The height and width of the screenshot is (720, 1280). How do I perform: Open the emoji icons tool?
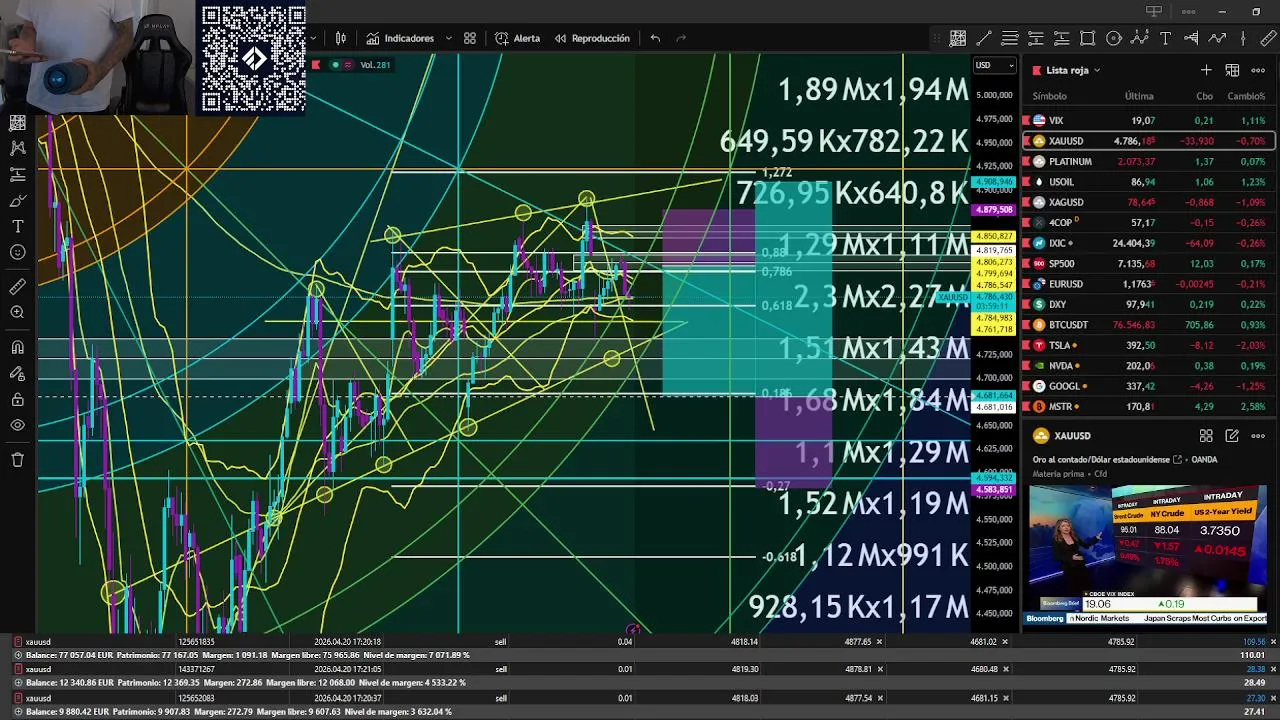point(17,252)
